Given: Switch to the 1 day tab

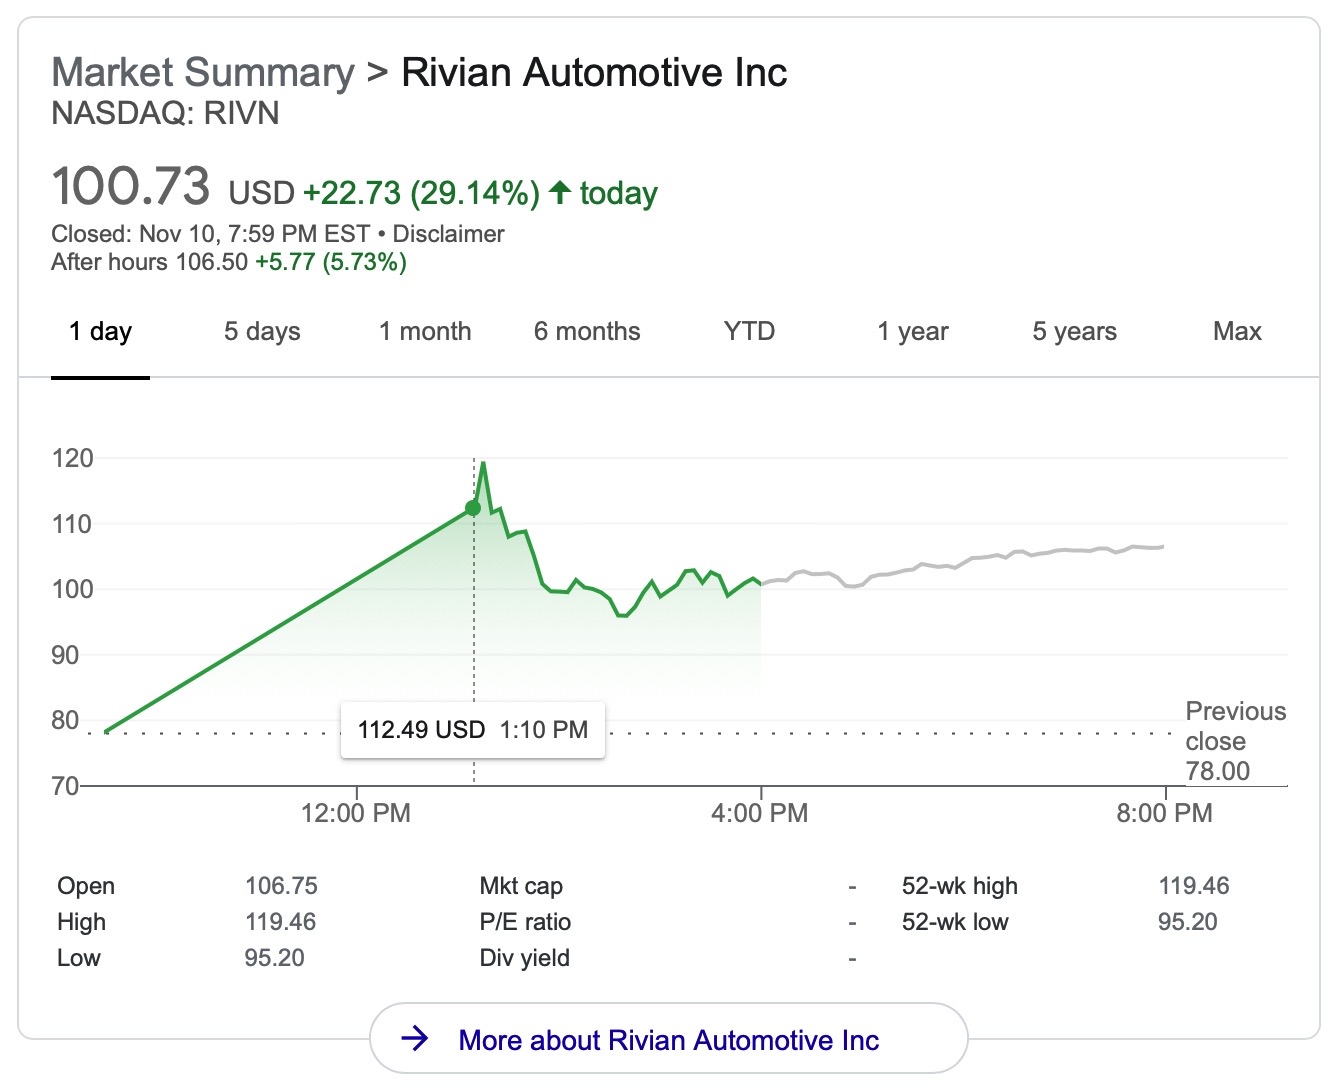Looking at the screenshot, I should point(100,332).
